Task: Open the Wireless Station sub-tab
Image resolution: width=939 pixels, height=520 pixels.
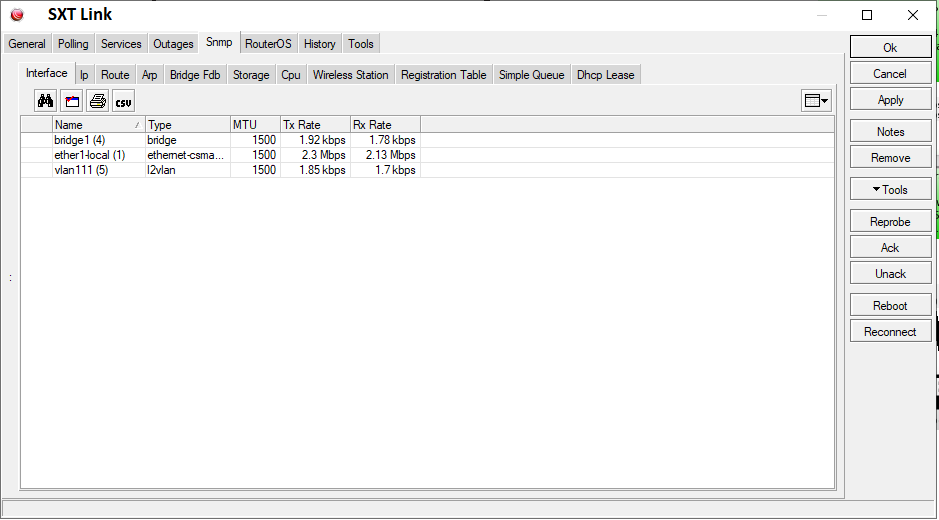Action: click(x=350, y=75)
